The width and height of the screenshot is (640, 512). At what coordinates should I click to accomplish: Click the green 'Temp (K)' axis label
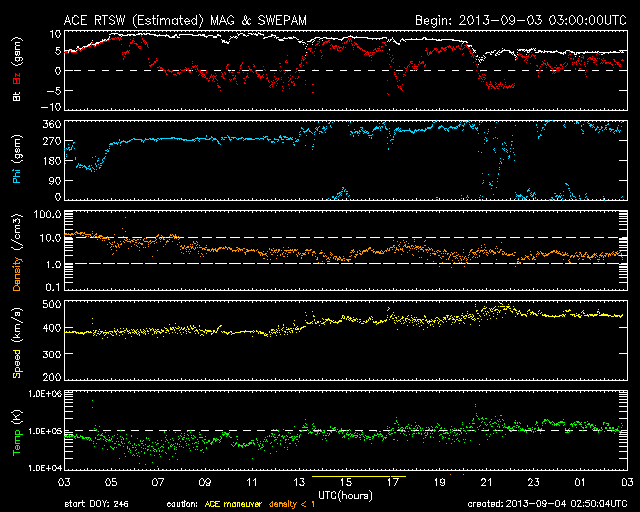pyautogui.click(x=17, y=432)
